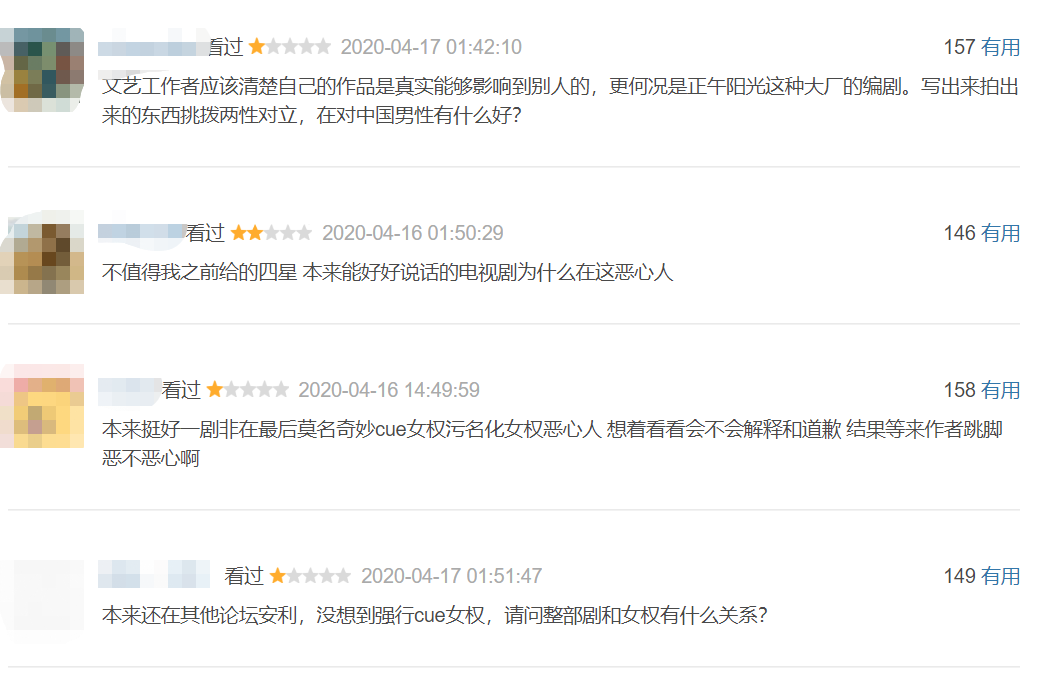1038x673 pixels.
Task: Click review text starting 不值得我之前给的四星
Action: click(x=387, y=272)
